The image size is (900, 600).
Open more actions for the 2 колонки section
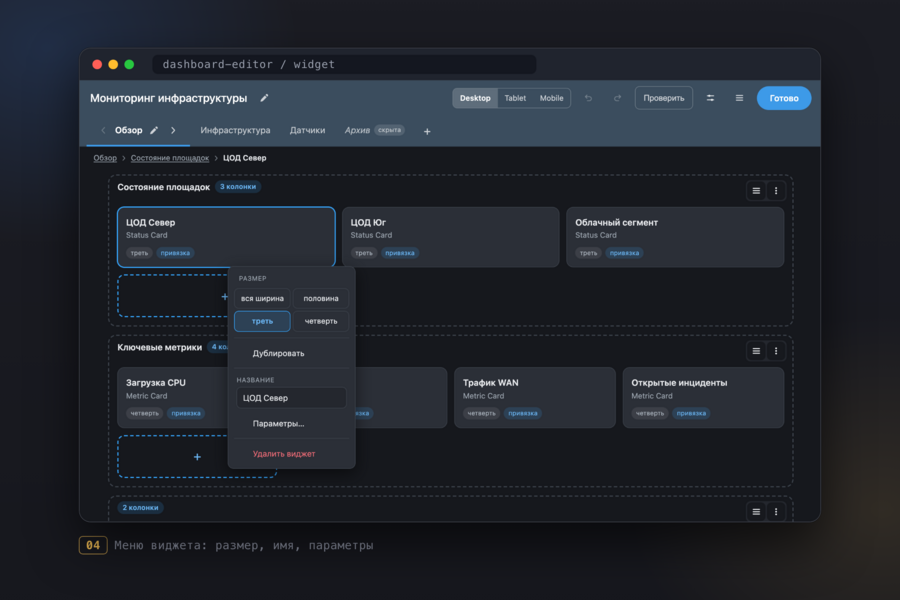pos(776,512)
